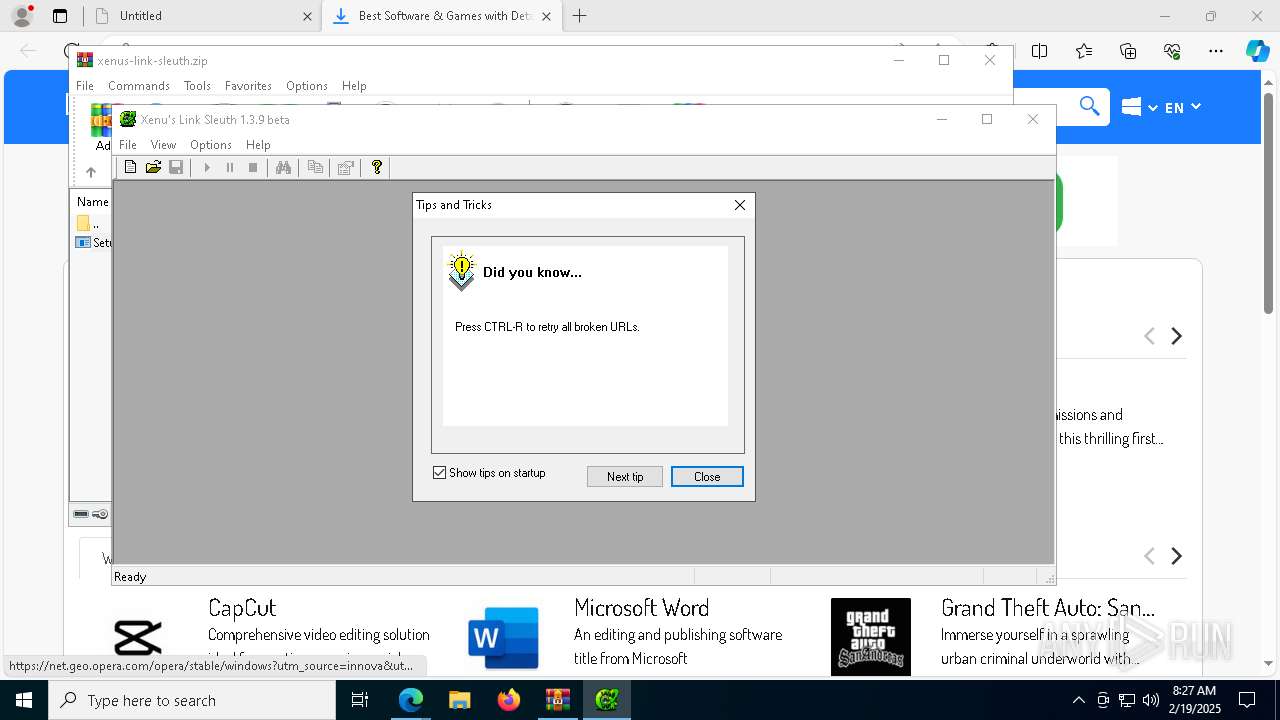Open the File menu in Xenu's Link Sleuth

tap(128, 145)
